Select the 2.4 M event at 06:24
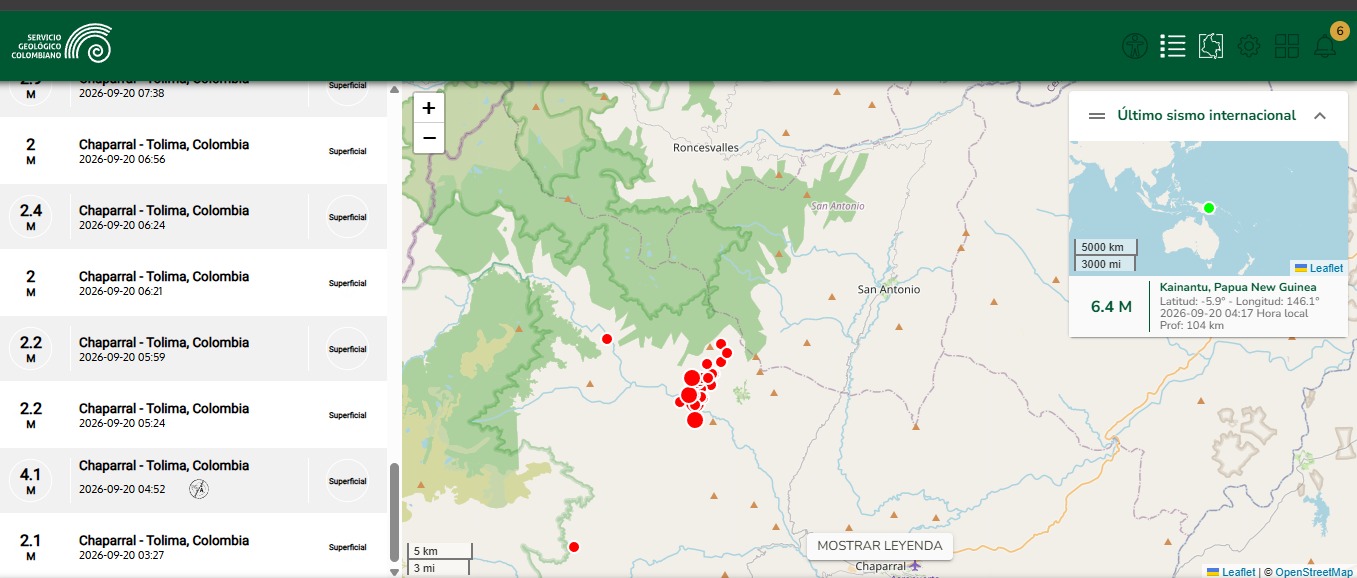 pos(193,217)
